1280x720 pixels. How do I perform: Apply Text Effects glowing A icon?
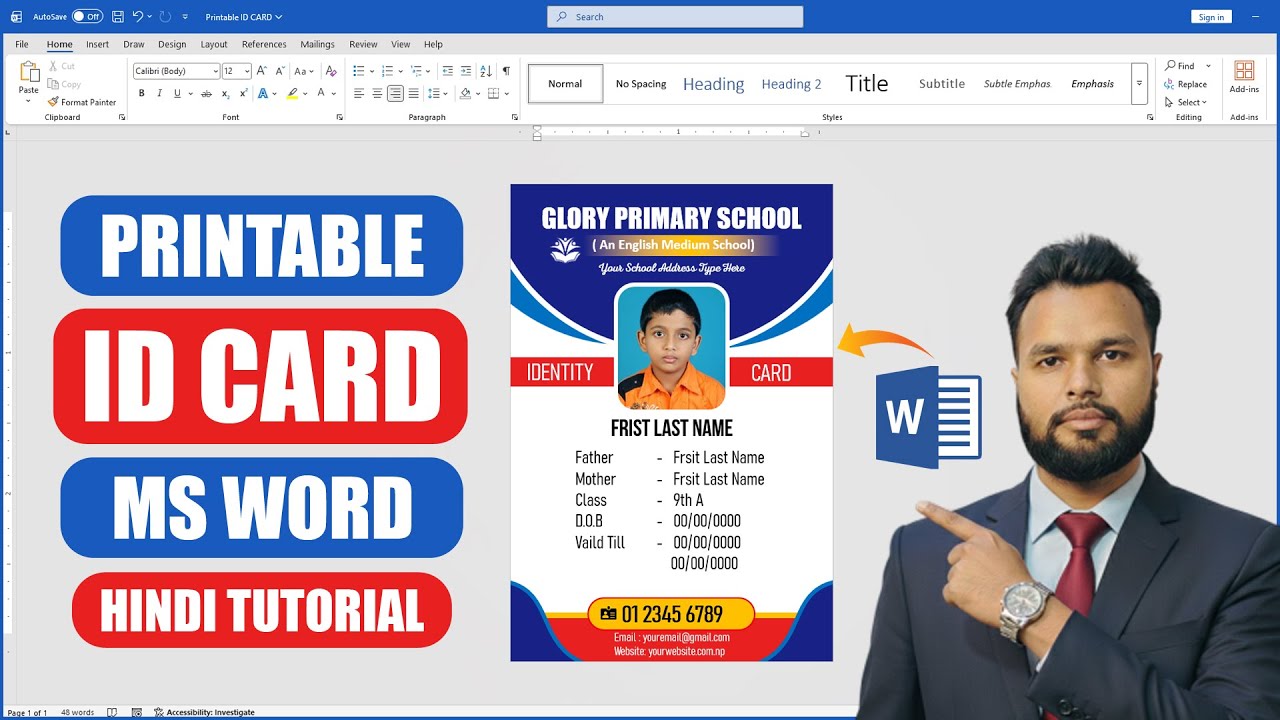pyautogui.click(x=262, y=93)
